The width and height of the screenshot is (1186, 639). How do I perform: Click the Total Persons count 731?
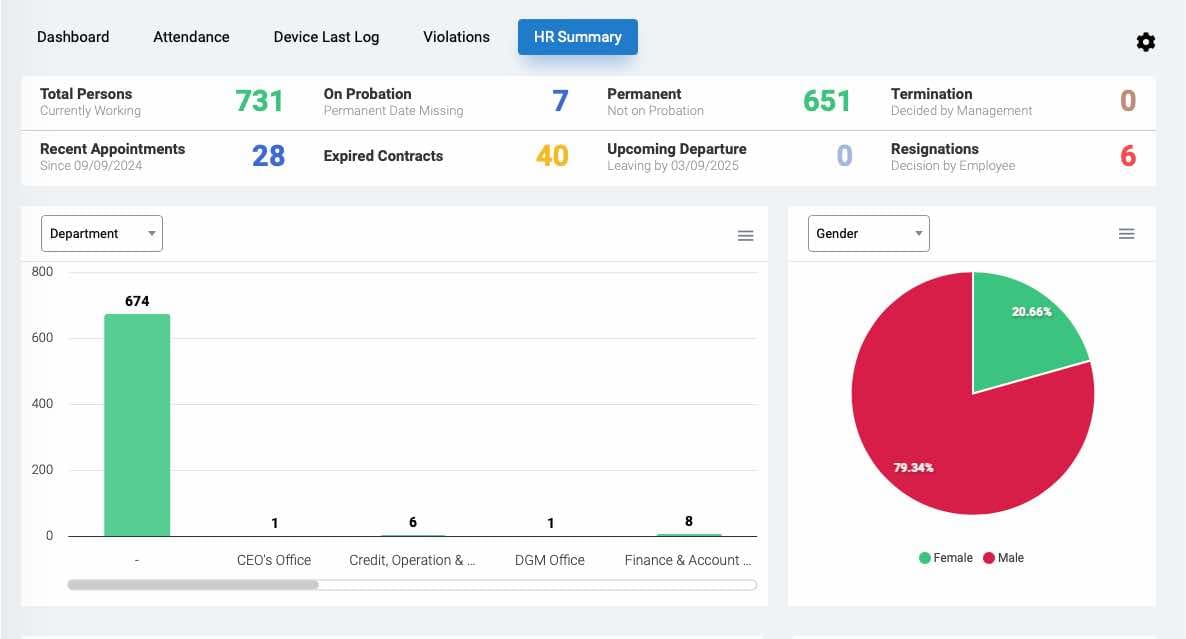[x=259, y=101]
